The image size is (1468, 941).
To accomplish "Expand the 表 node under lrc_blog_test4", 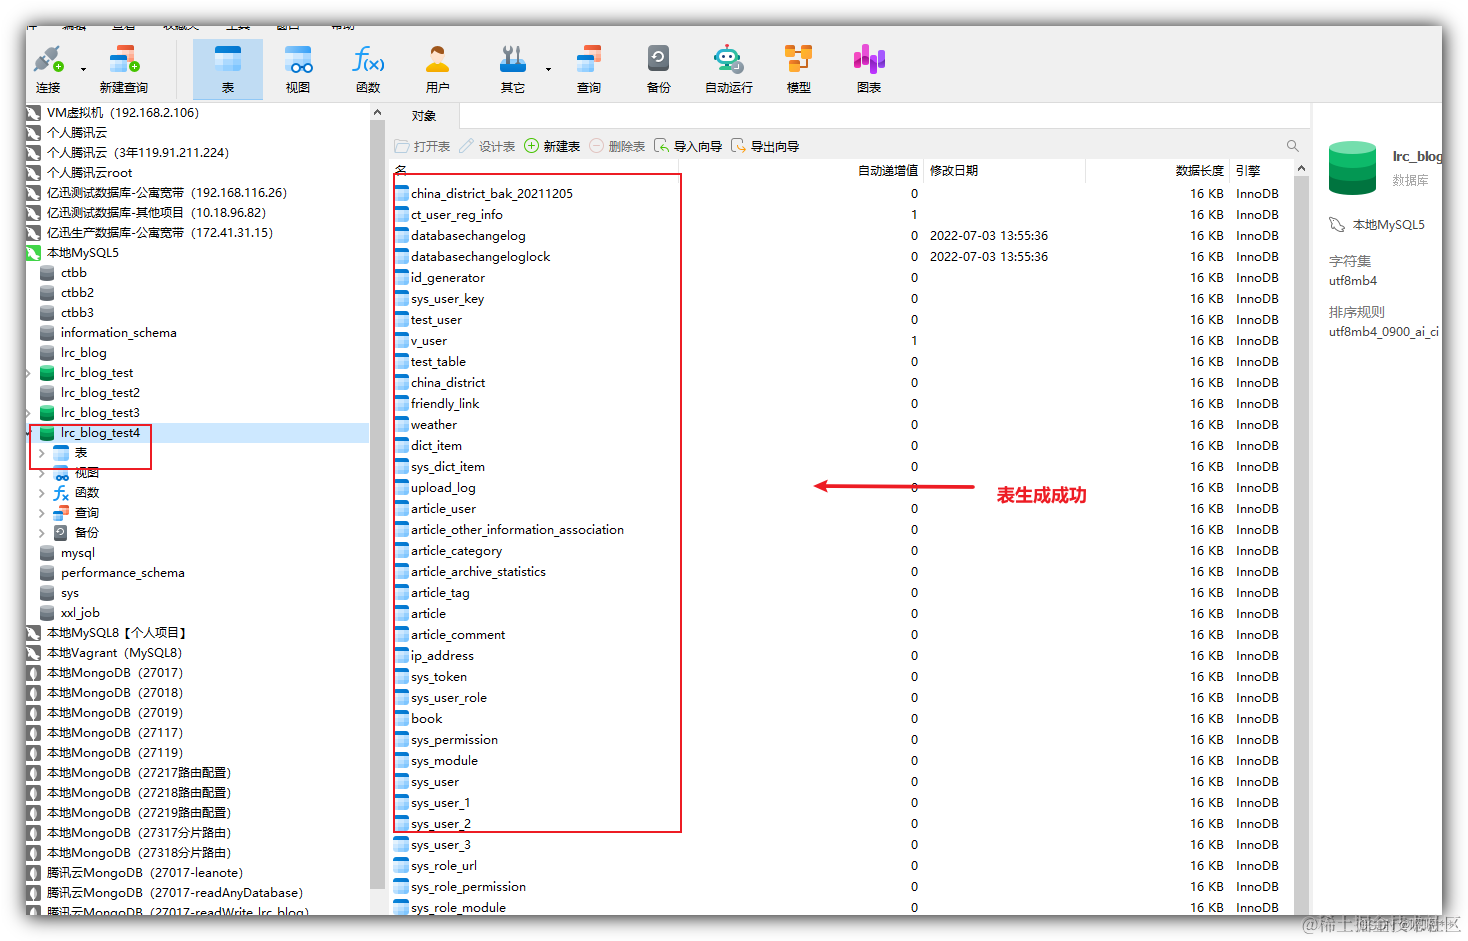I will [x=41, y=453].
